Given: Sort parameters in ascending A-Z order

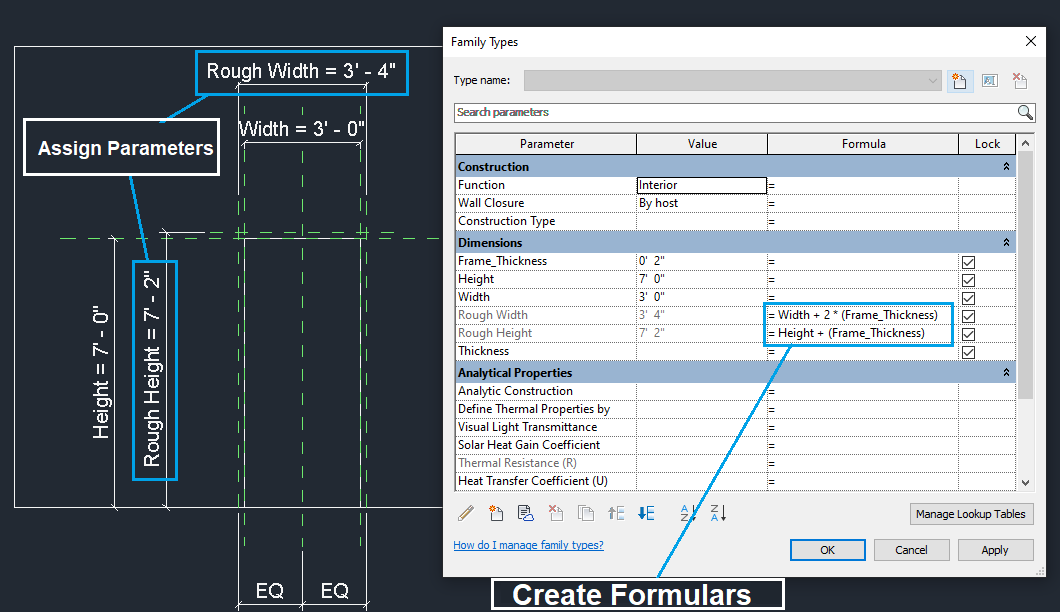Looking at the screenshot, I should pos(688,513).
